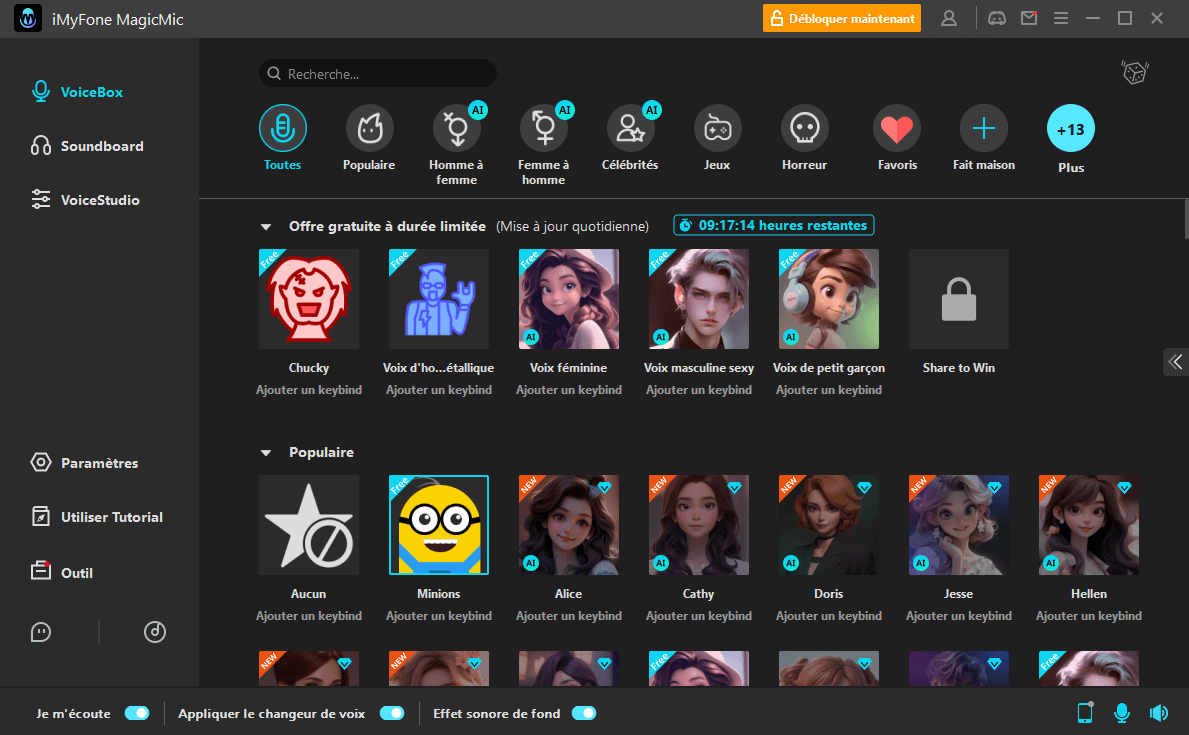Image resolution: width=1189 pixels, height=735 pixels.
Task: Select the Chucky voice thumbnail
Action: tap(309, 299)
